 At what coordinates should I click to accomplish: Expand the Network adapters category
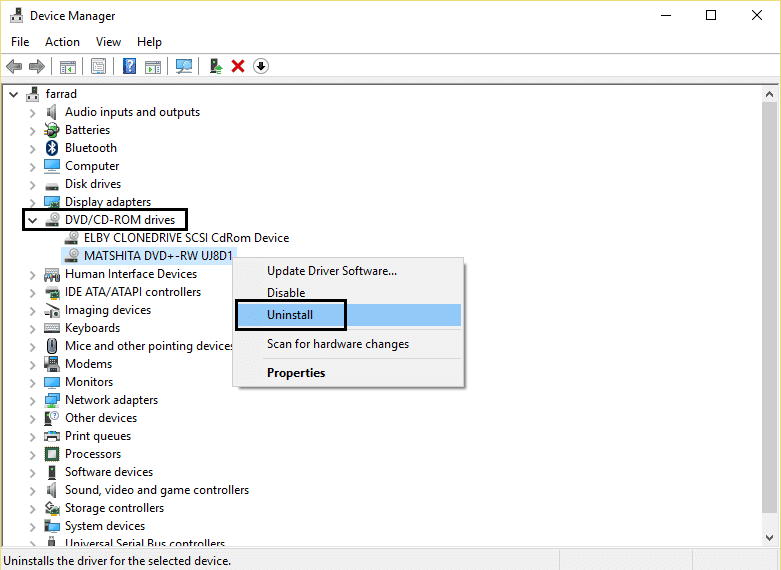[33, 400]
